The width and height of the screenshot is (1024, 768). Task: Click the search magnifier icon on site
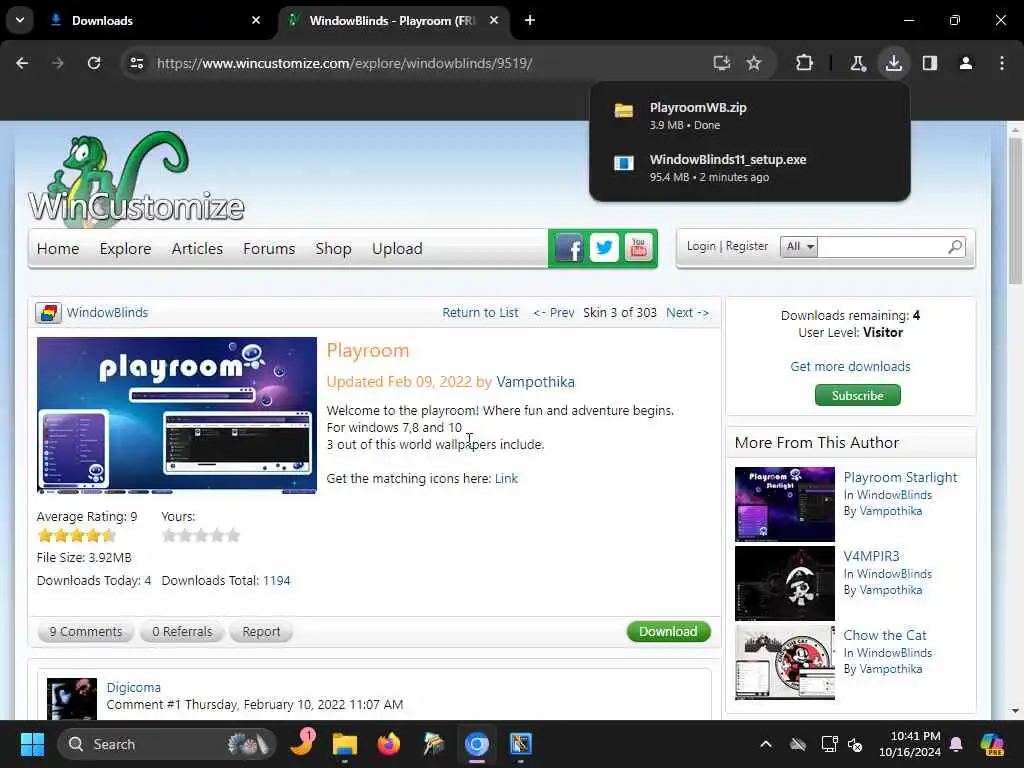click(x=955, y=247)
